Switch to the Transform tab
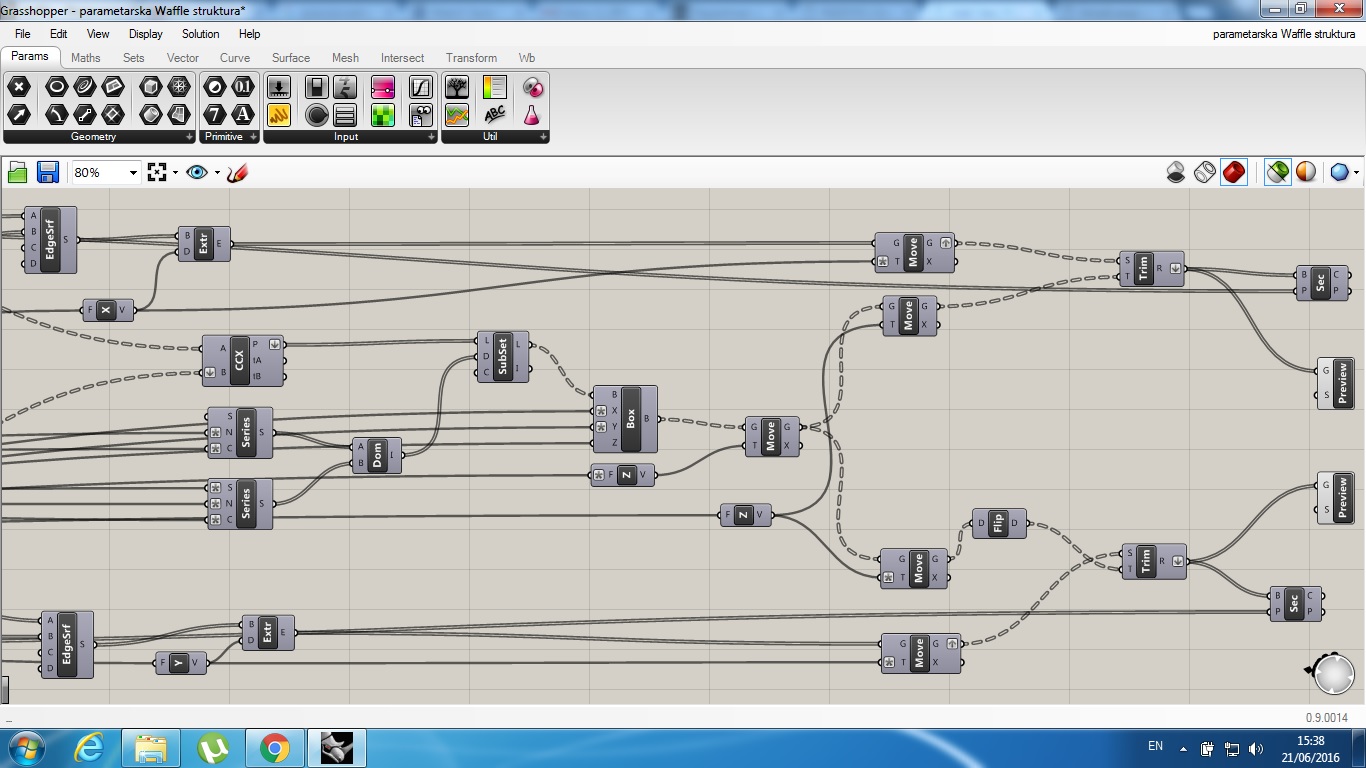 tap(471, 58)
